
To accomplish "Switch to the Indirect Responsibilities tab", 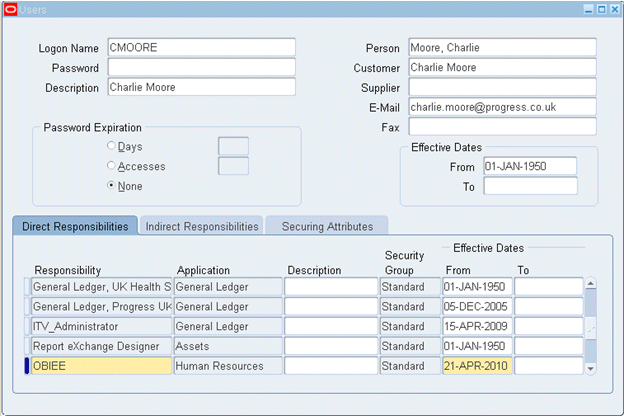I will click(202, 226).
